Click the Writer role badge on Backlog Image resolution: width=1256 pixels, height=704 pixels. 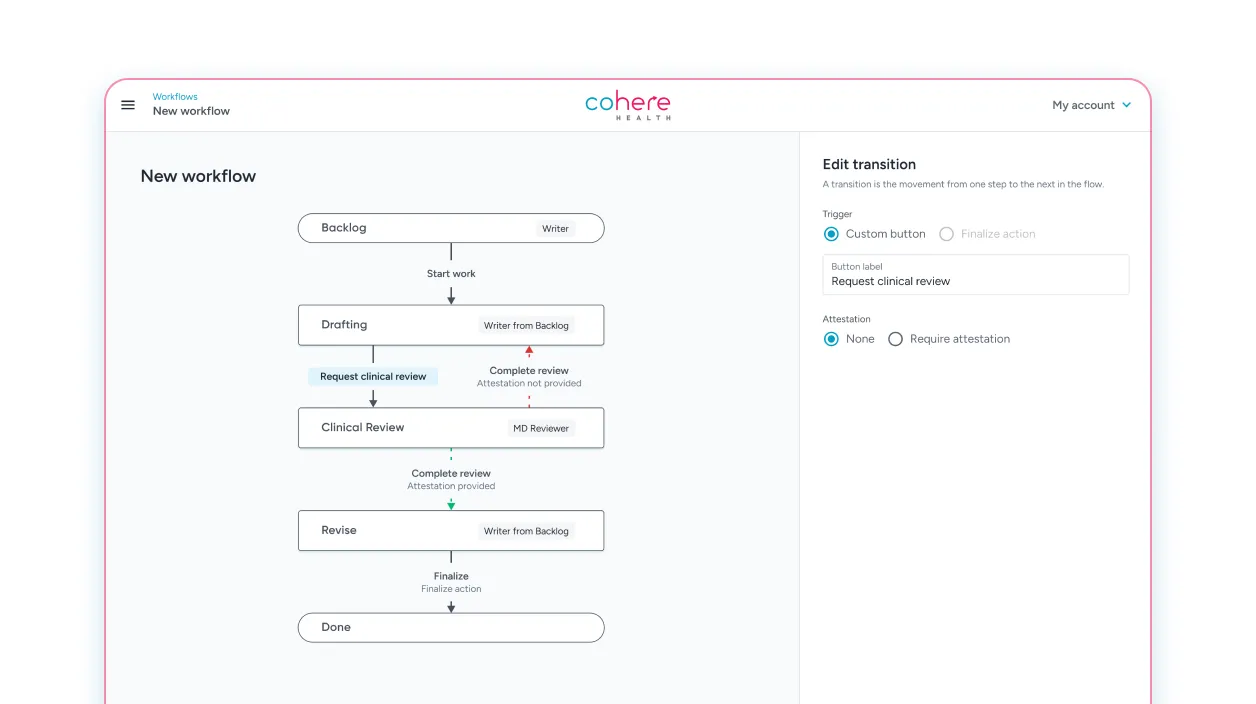pyautogui.click(x=555, y=228)
